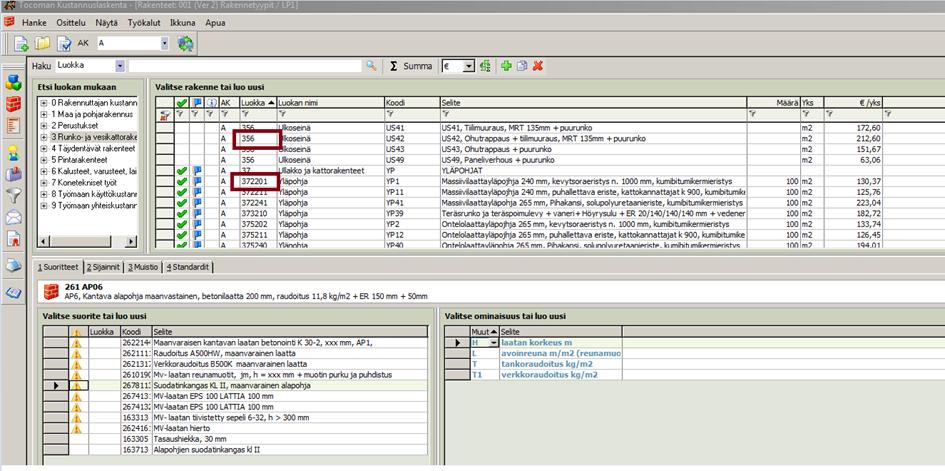Open the Hanke menu

pyautogui.click(x=34, y=23)
